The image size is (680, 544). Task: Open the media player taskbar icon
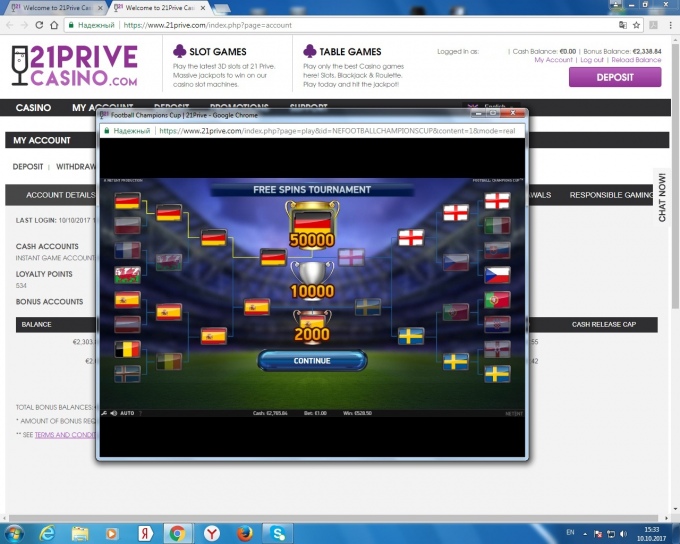click(112, 533)
